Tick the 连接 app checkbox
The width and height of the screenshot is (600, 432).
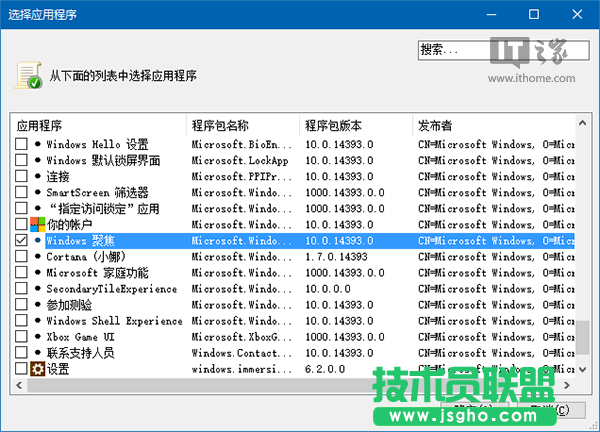tap(21, 177)
